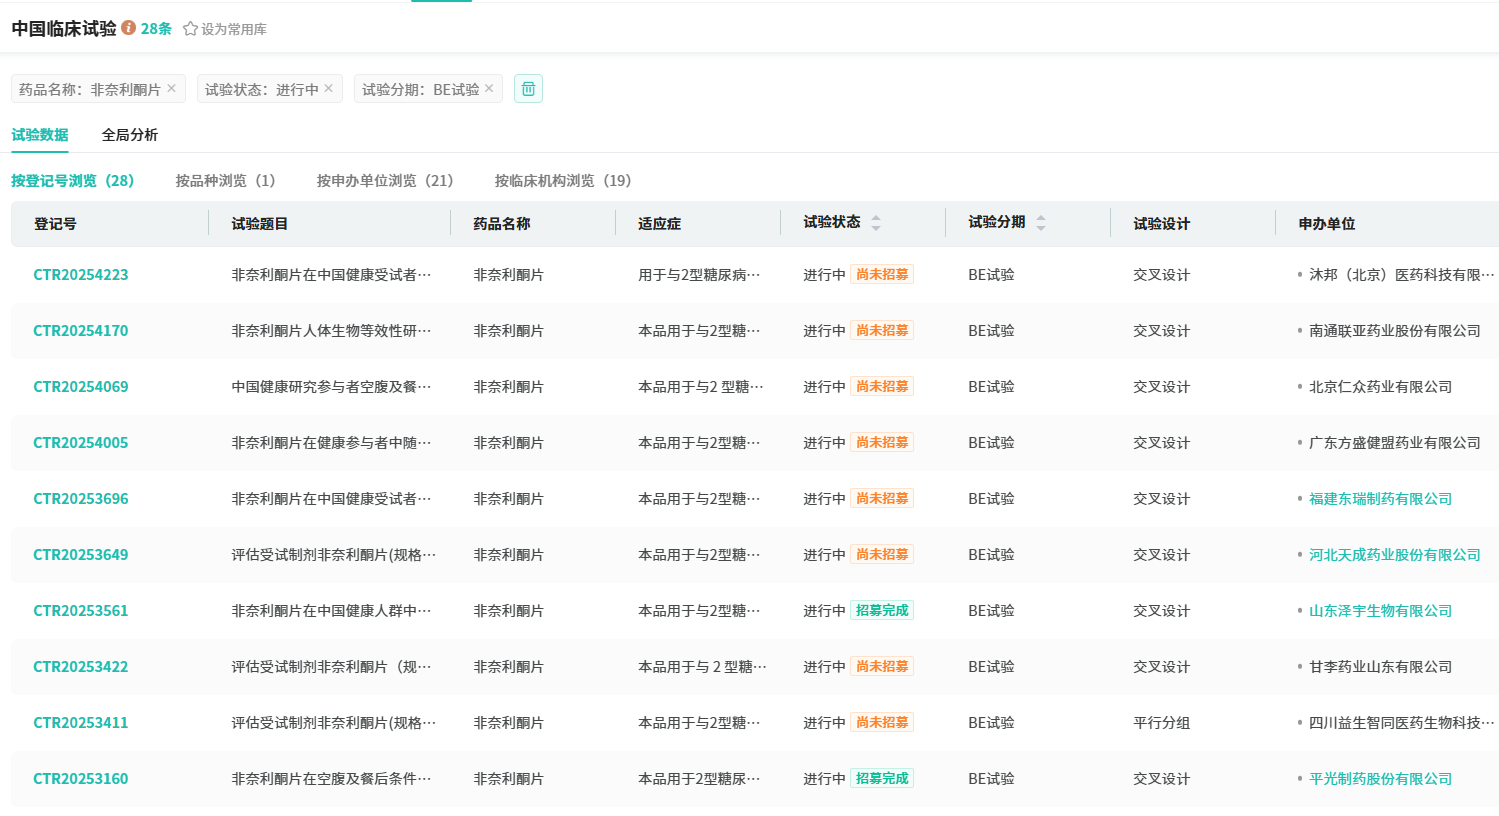Viewport: 1499px width, 816px height.
Task: Sort by 试验状态 column arrows
Action: (x=876, y=223)
